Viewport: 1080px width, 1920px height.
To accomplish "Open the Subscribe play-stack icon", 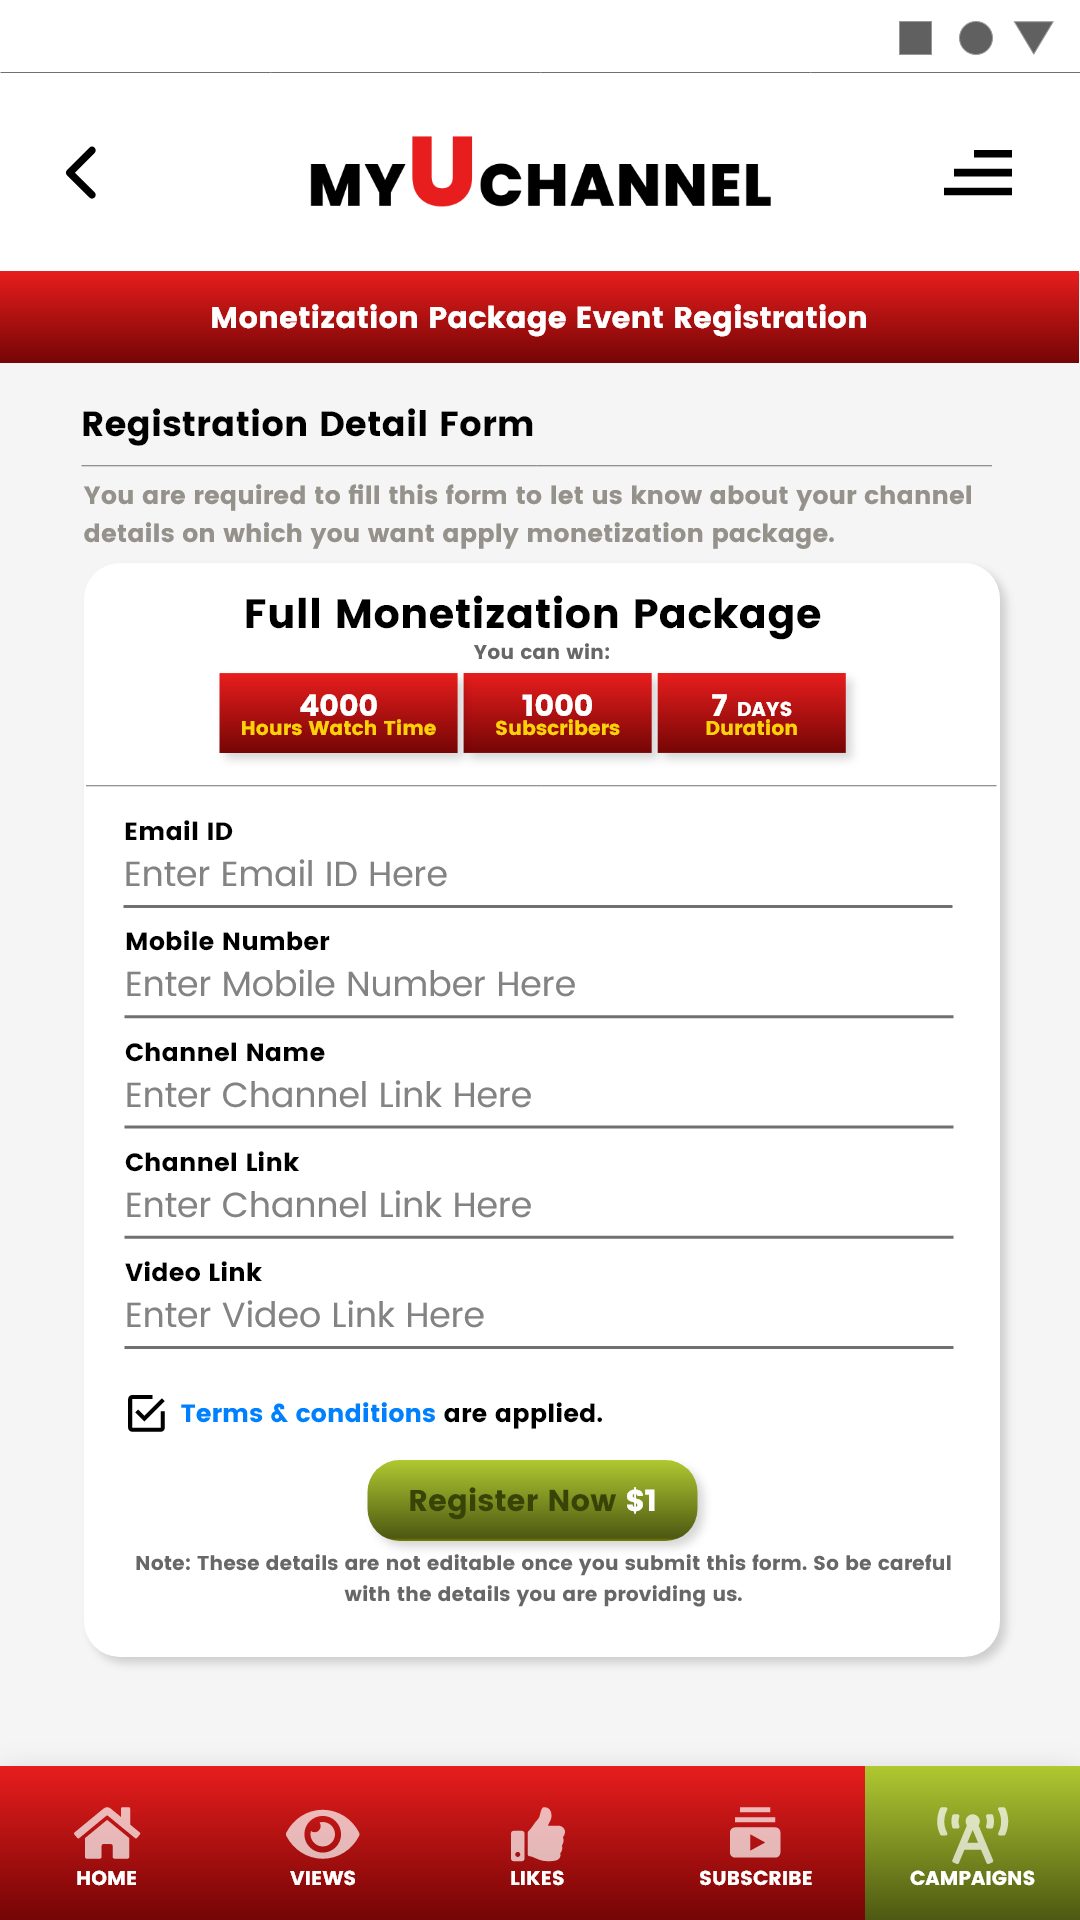I will point(756,1832).
